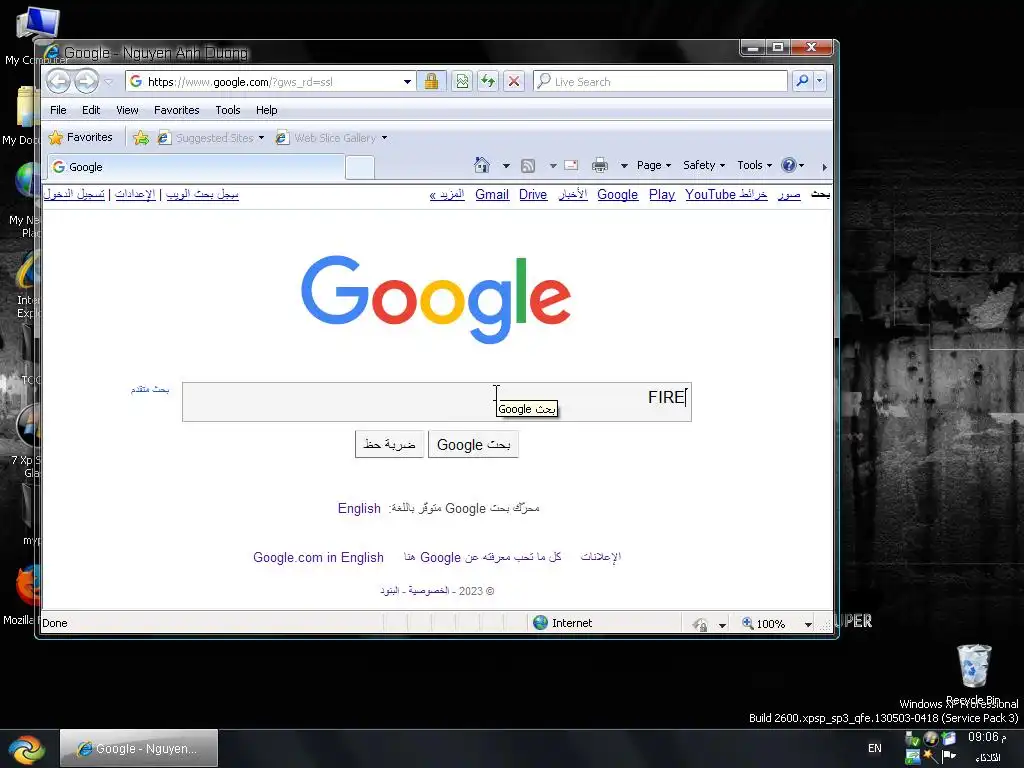Click the Print icon
Screen dimensions: 1024x768
click(600, 166)
